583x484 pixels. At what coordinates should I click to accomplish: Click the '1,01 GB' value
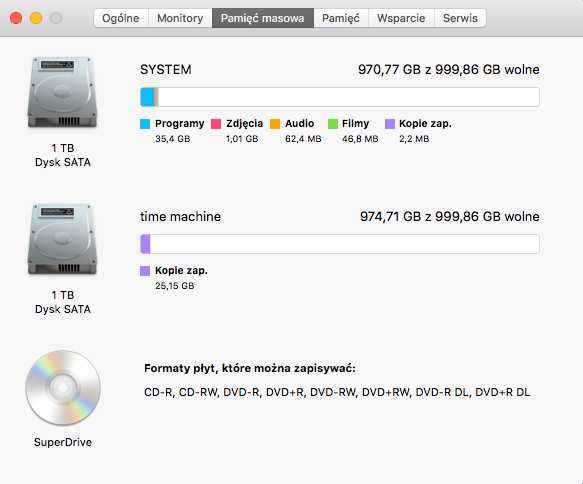pyautogui.click(x=242, y=139)
